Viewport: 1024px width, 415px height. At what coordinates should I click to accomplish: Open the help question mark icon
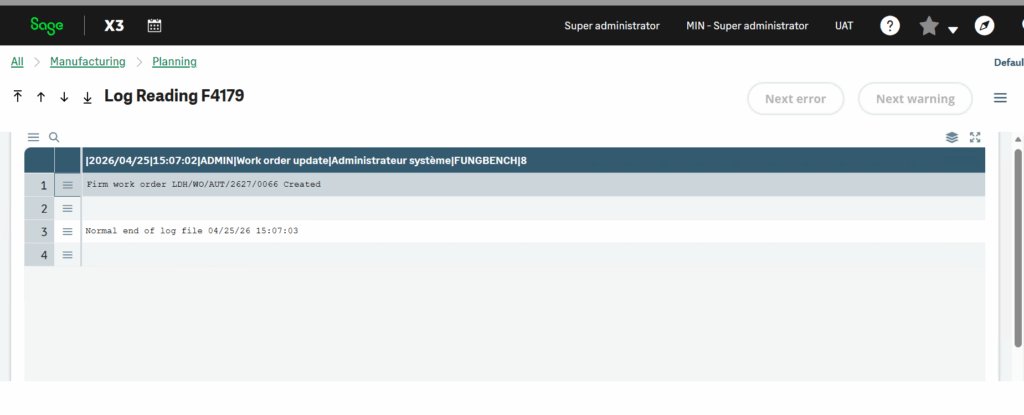(890, 26)
